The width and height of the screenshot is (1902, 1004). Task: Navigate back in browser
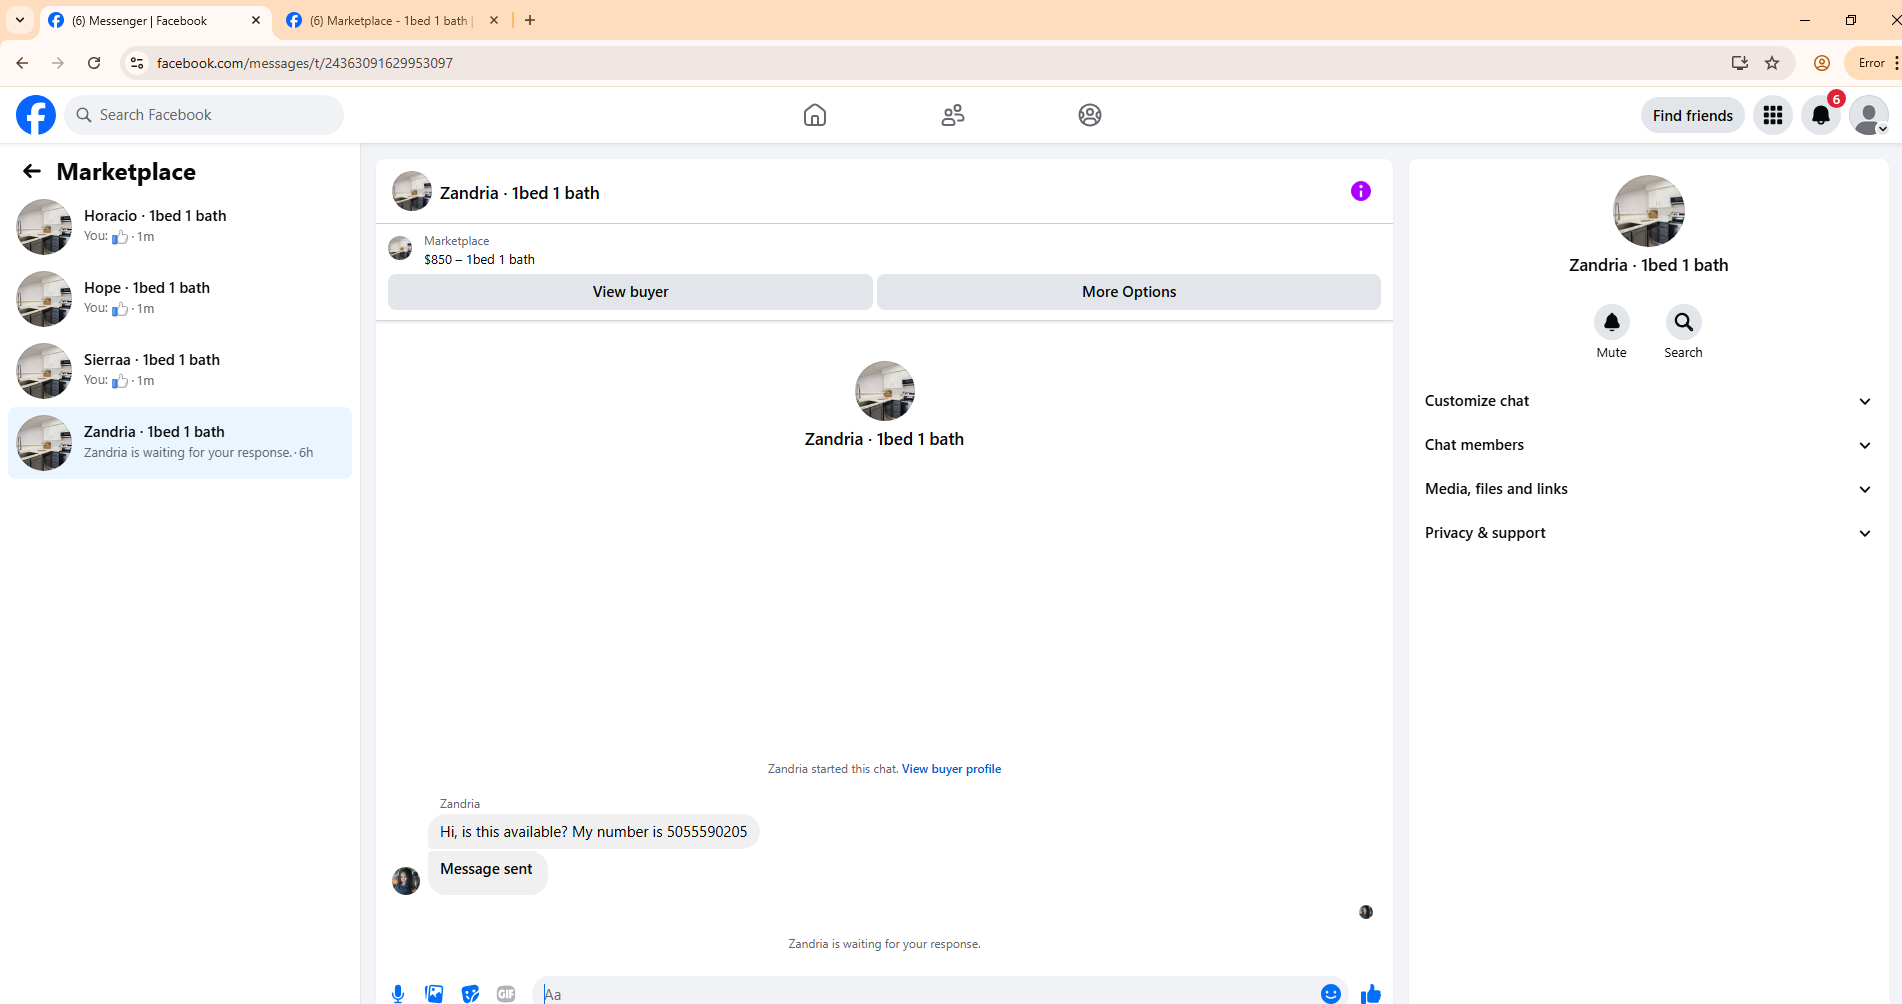coord(22,63)
